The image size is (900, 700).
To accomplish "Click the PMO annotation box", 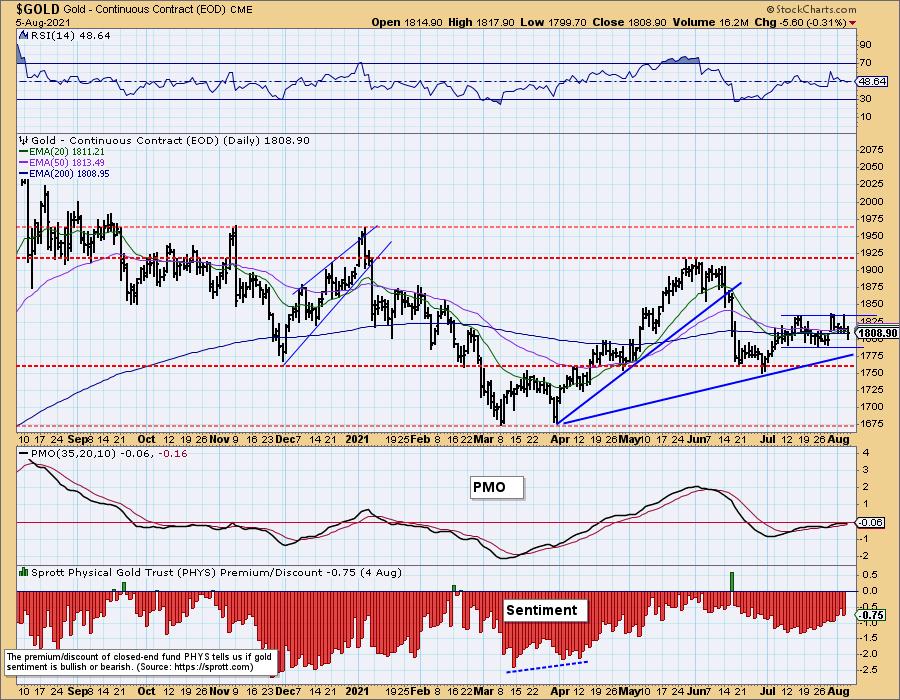I will coord(496,488).
